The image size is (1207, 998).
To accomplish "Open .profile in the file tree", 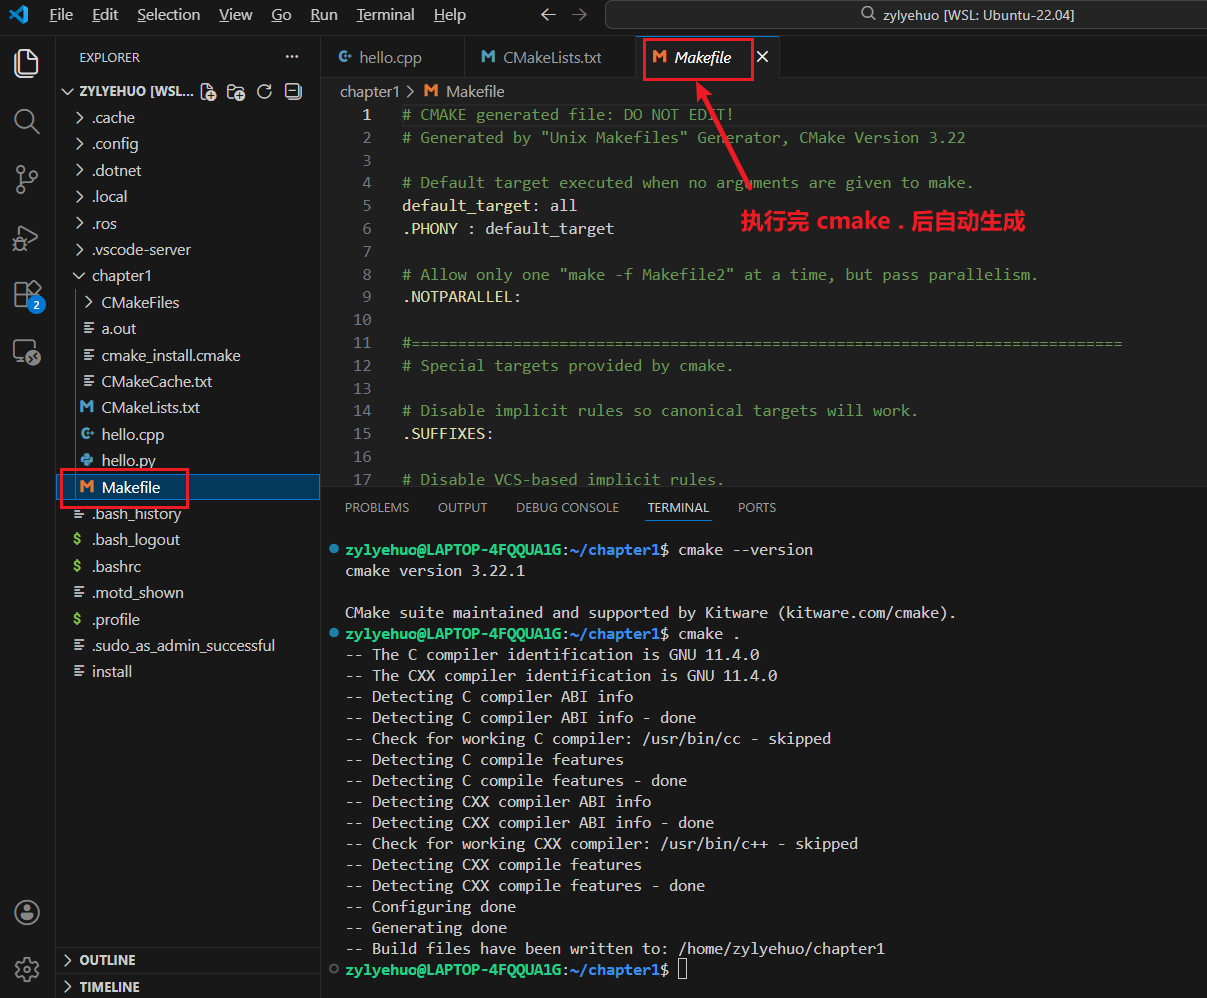I will point(188,619).
